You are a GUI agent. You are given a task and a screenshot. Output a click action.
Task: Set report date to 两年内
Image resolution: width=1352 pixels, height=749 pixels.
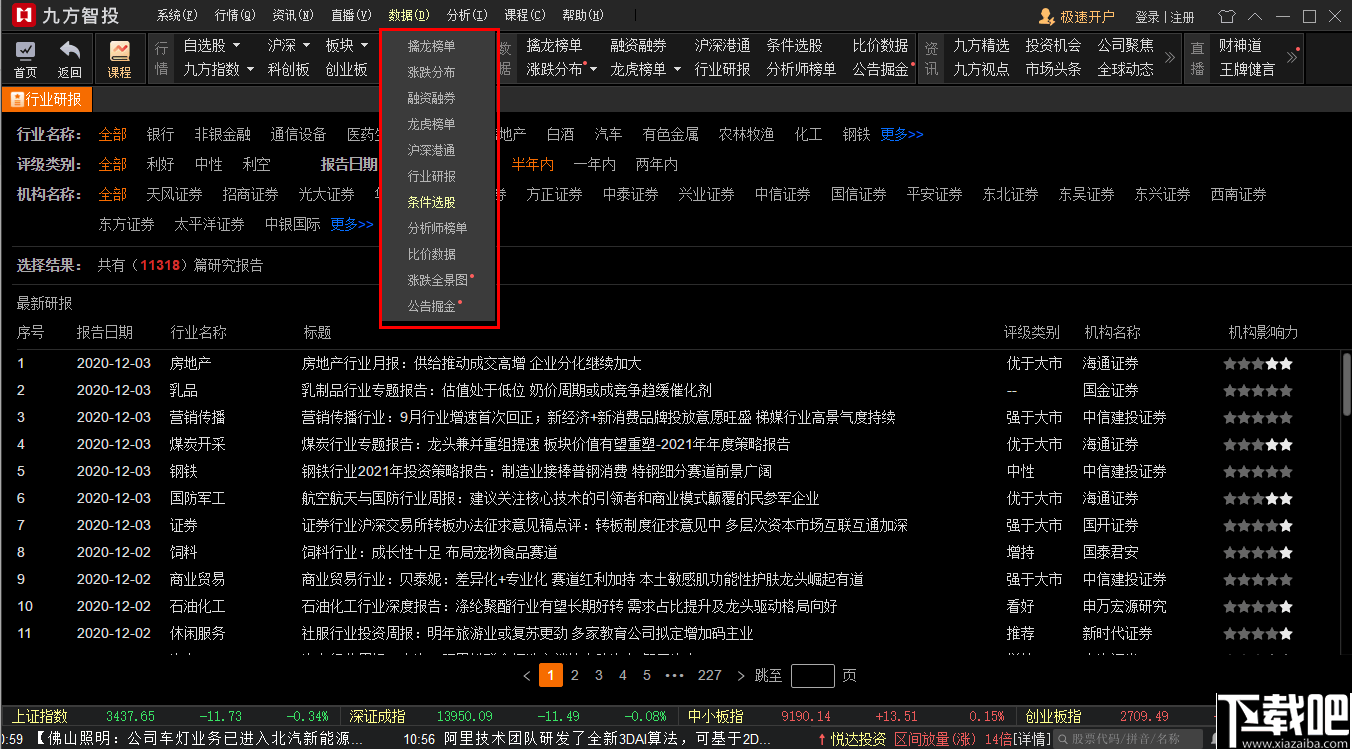pos(656,164)
